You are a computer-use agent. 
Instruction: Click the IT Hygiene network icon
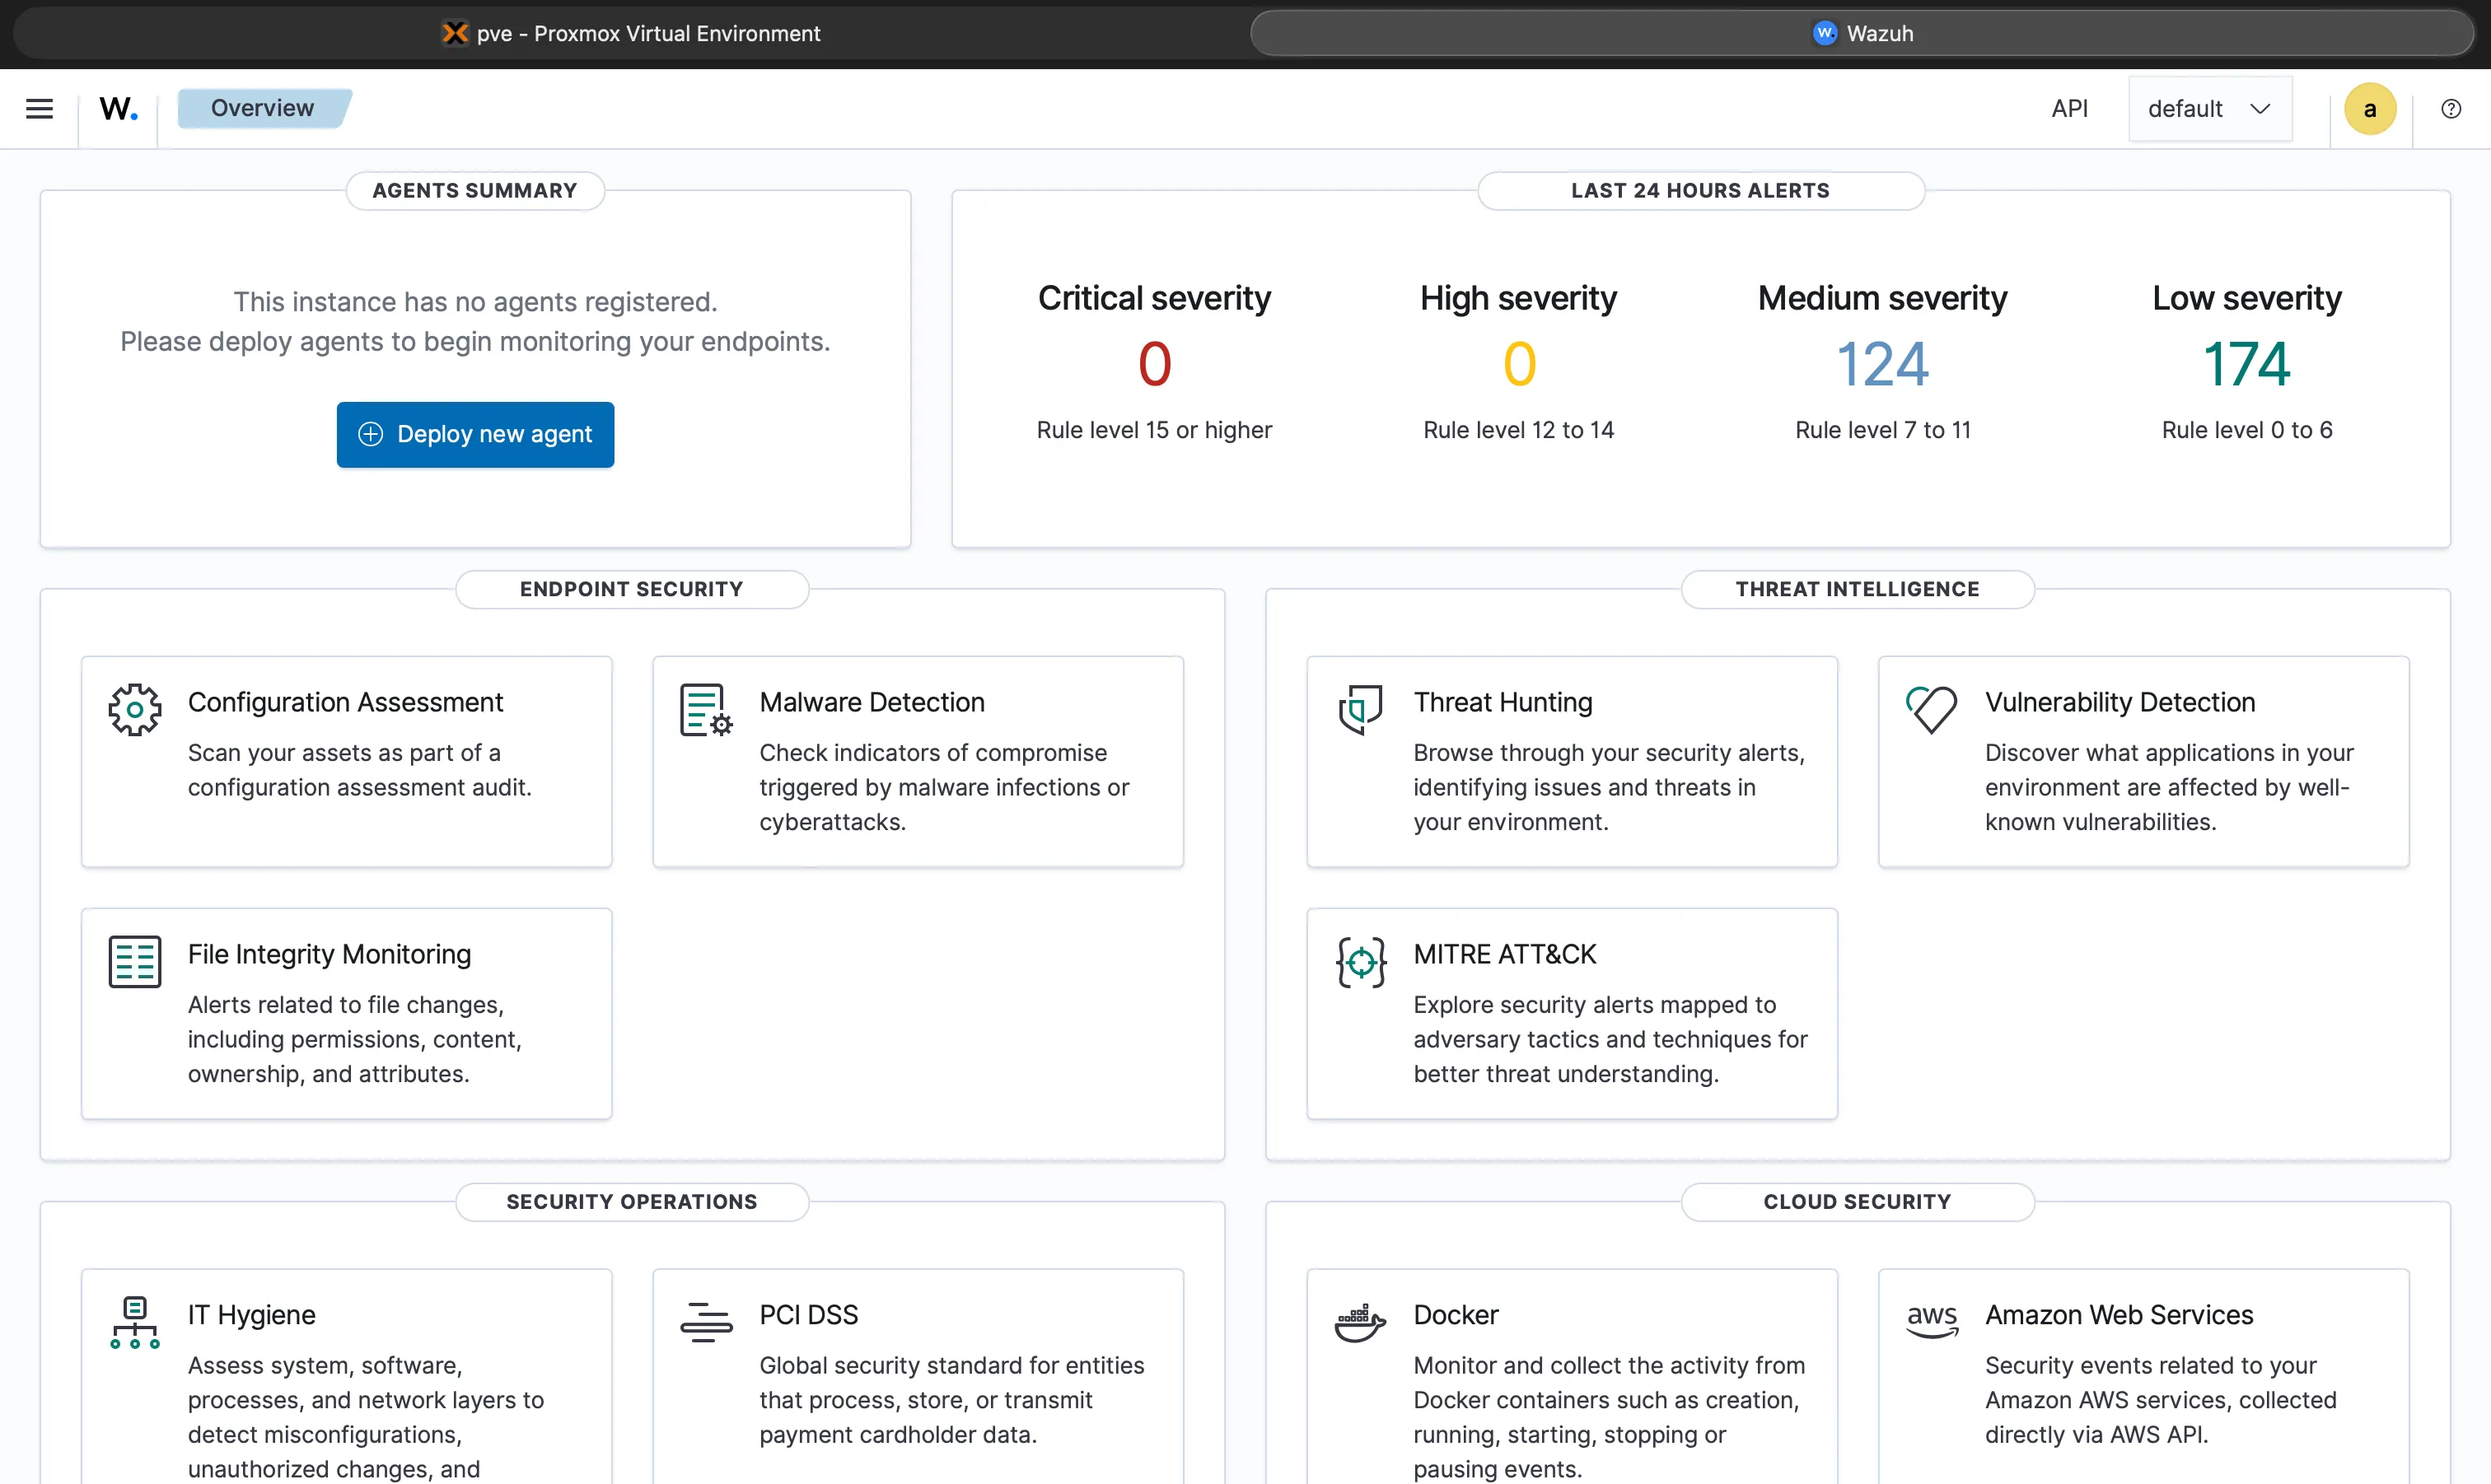coord(135,1322)
